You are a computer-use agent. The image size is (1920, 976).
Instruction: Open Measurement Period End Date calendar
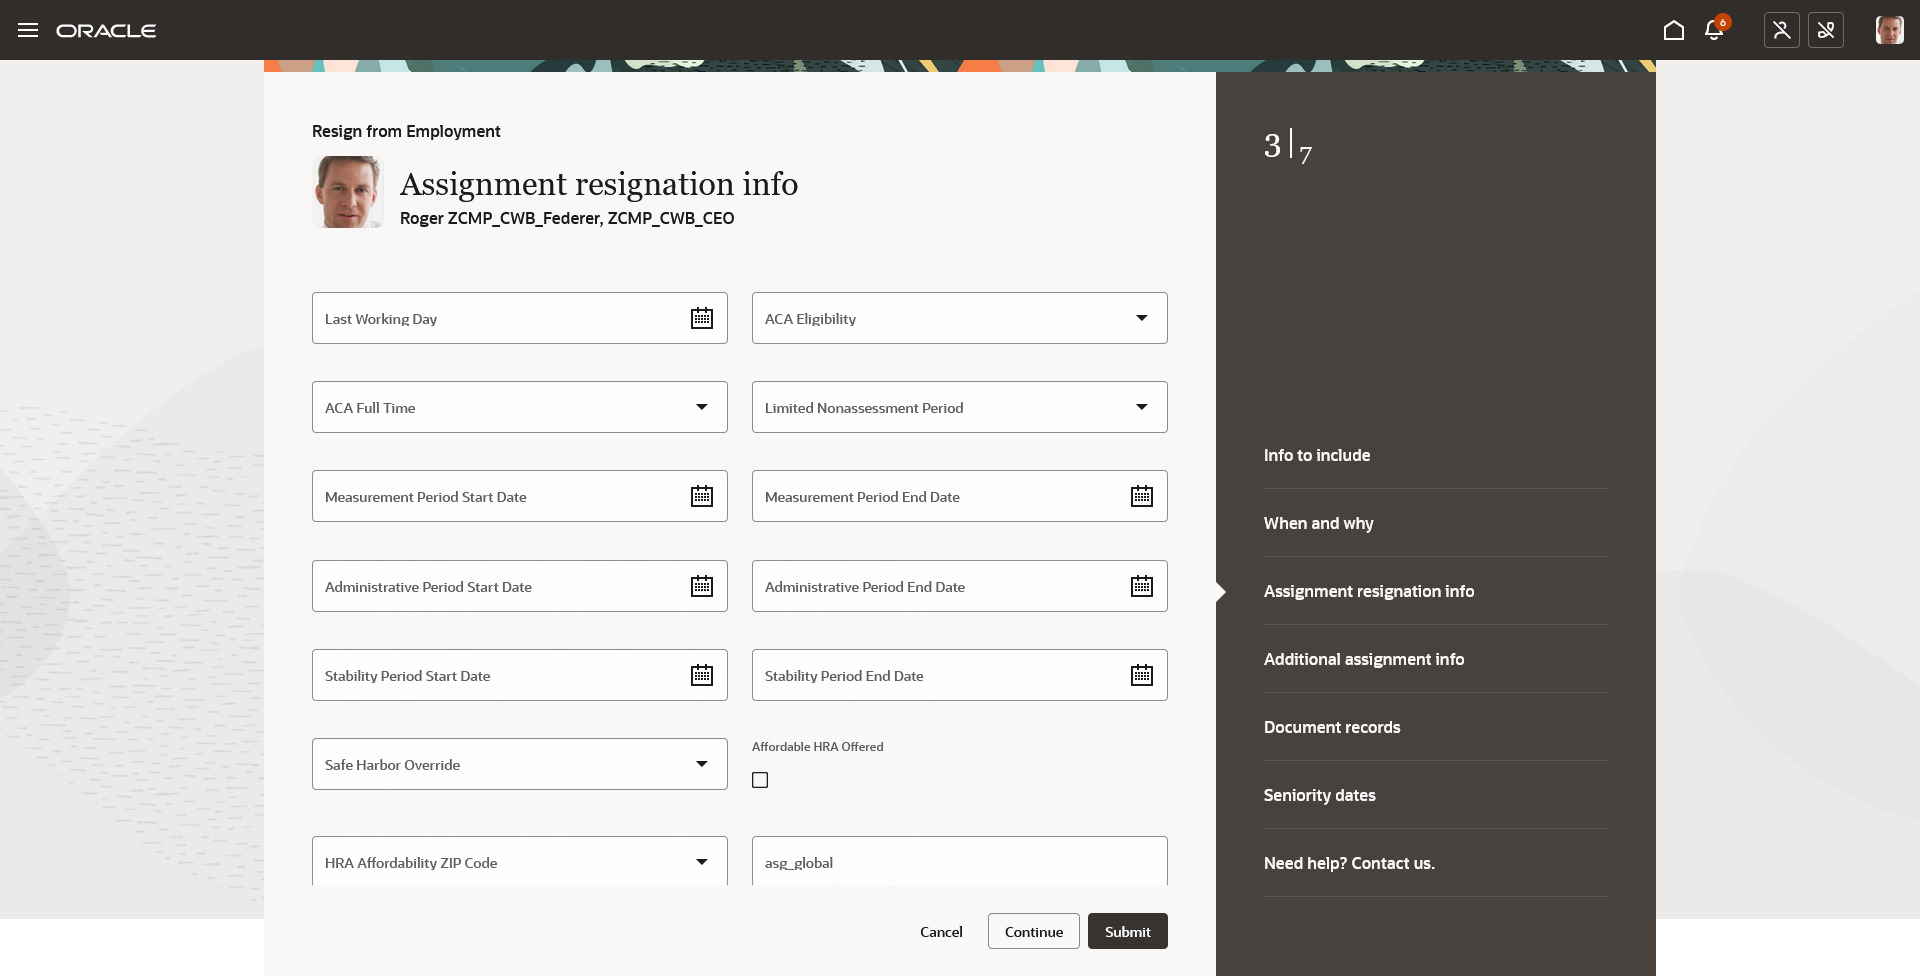click(1142, 496)
